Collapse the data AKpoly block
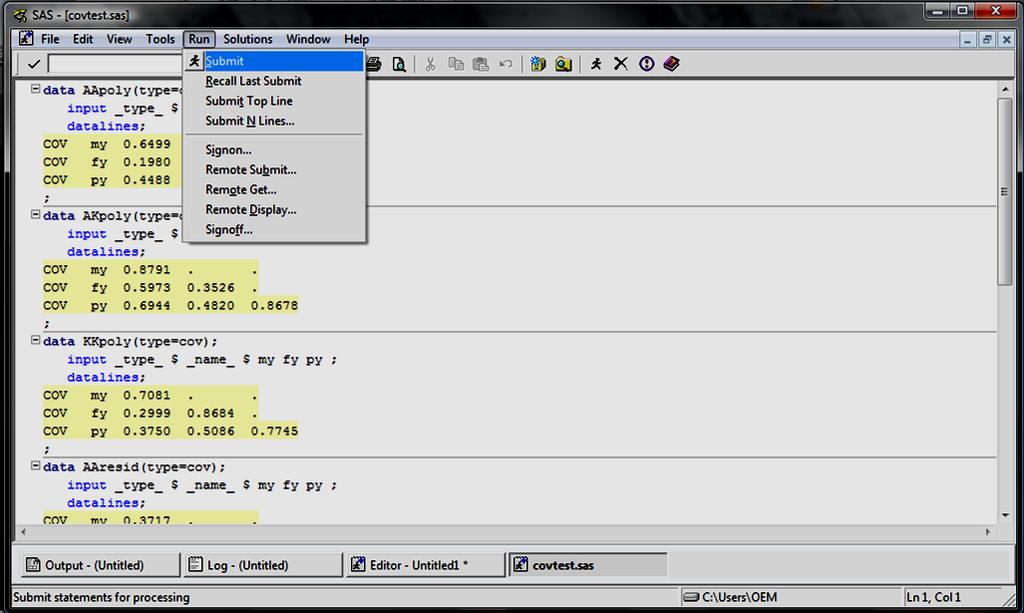1024x613 pixels. point(35,214)
